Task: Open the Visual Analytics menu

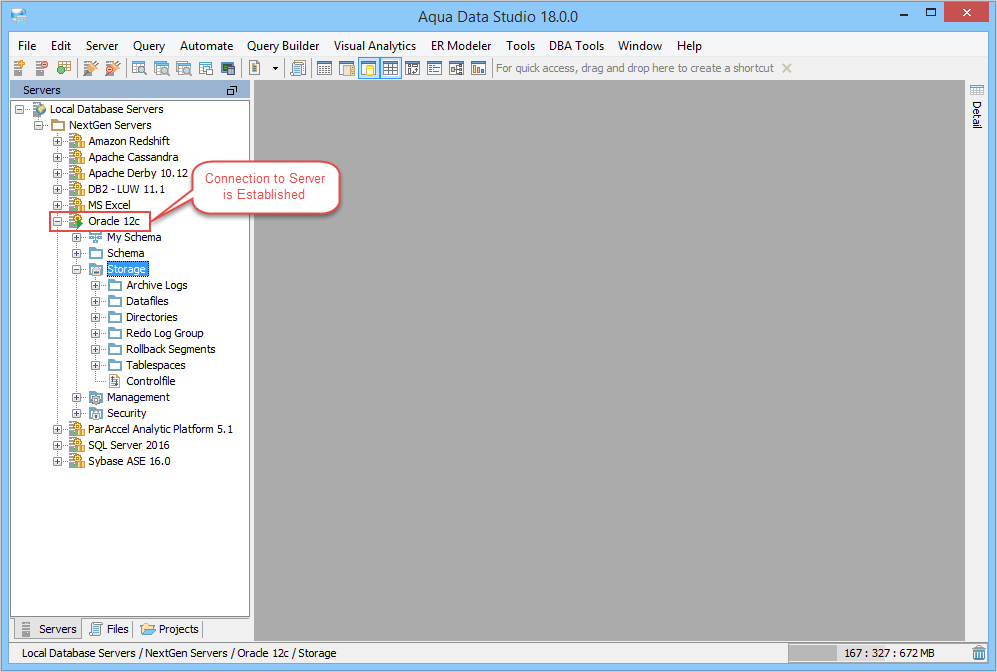Action: (x=375, y=46)
